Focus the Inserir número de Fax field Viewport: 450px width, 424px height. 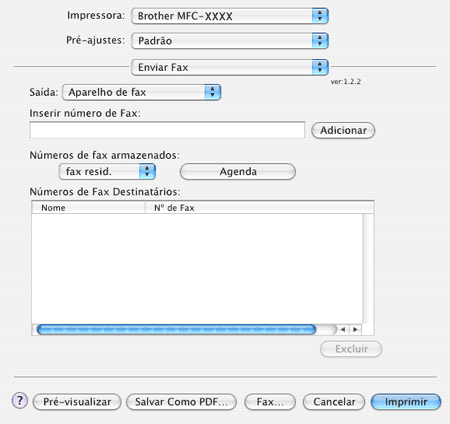(167, 130)
